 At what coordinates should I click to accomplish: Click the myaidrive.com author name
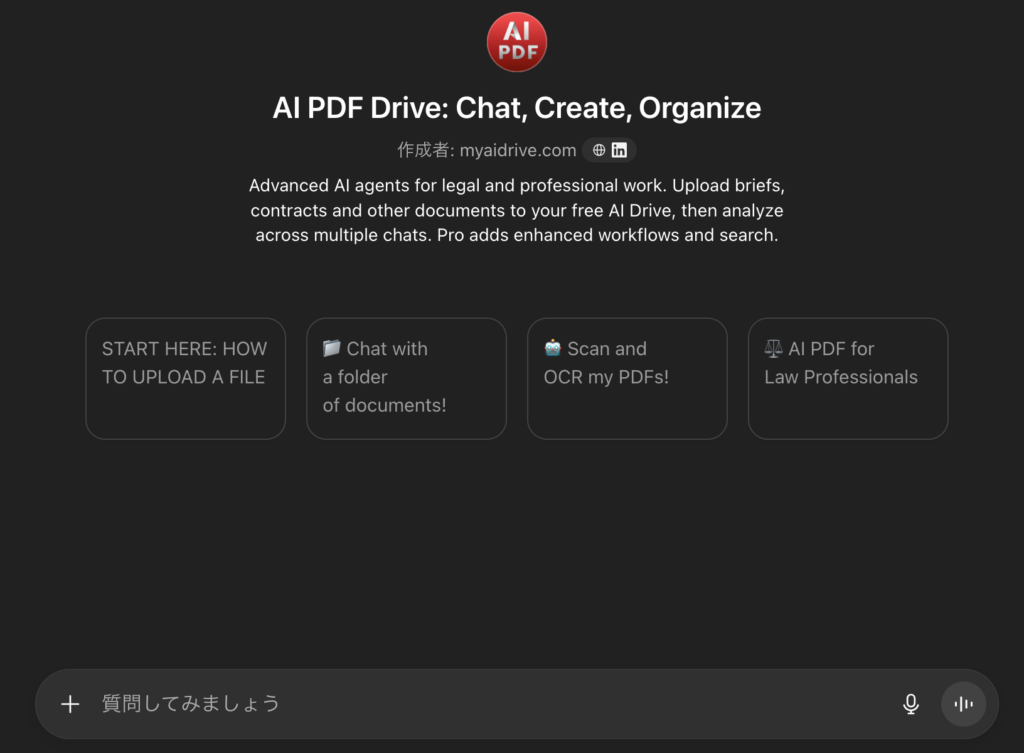(518, 150)
